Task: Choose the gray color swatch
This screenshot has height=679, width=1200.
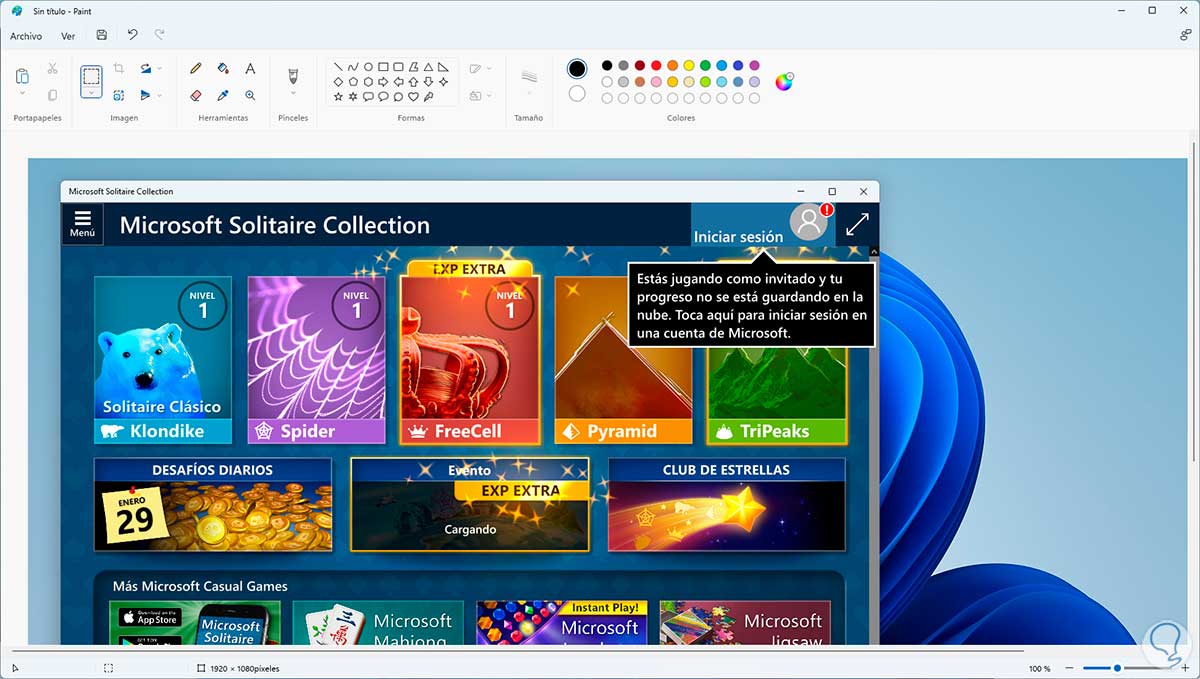Action: (x=623, y=65)
